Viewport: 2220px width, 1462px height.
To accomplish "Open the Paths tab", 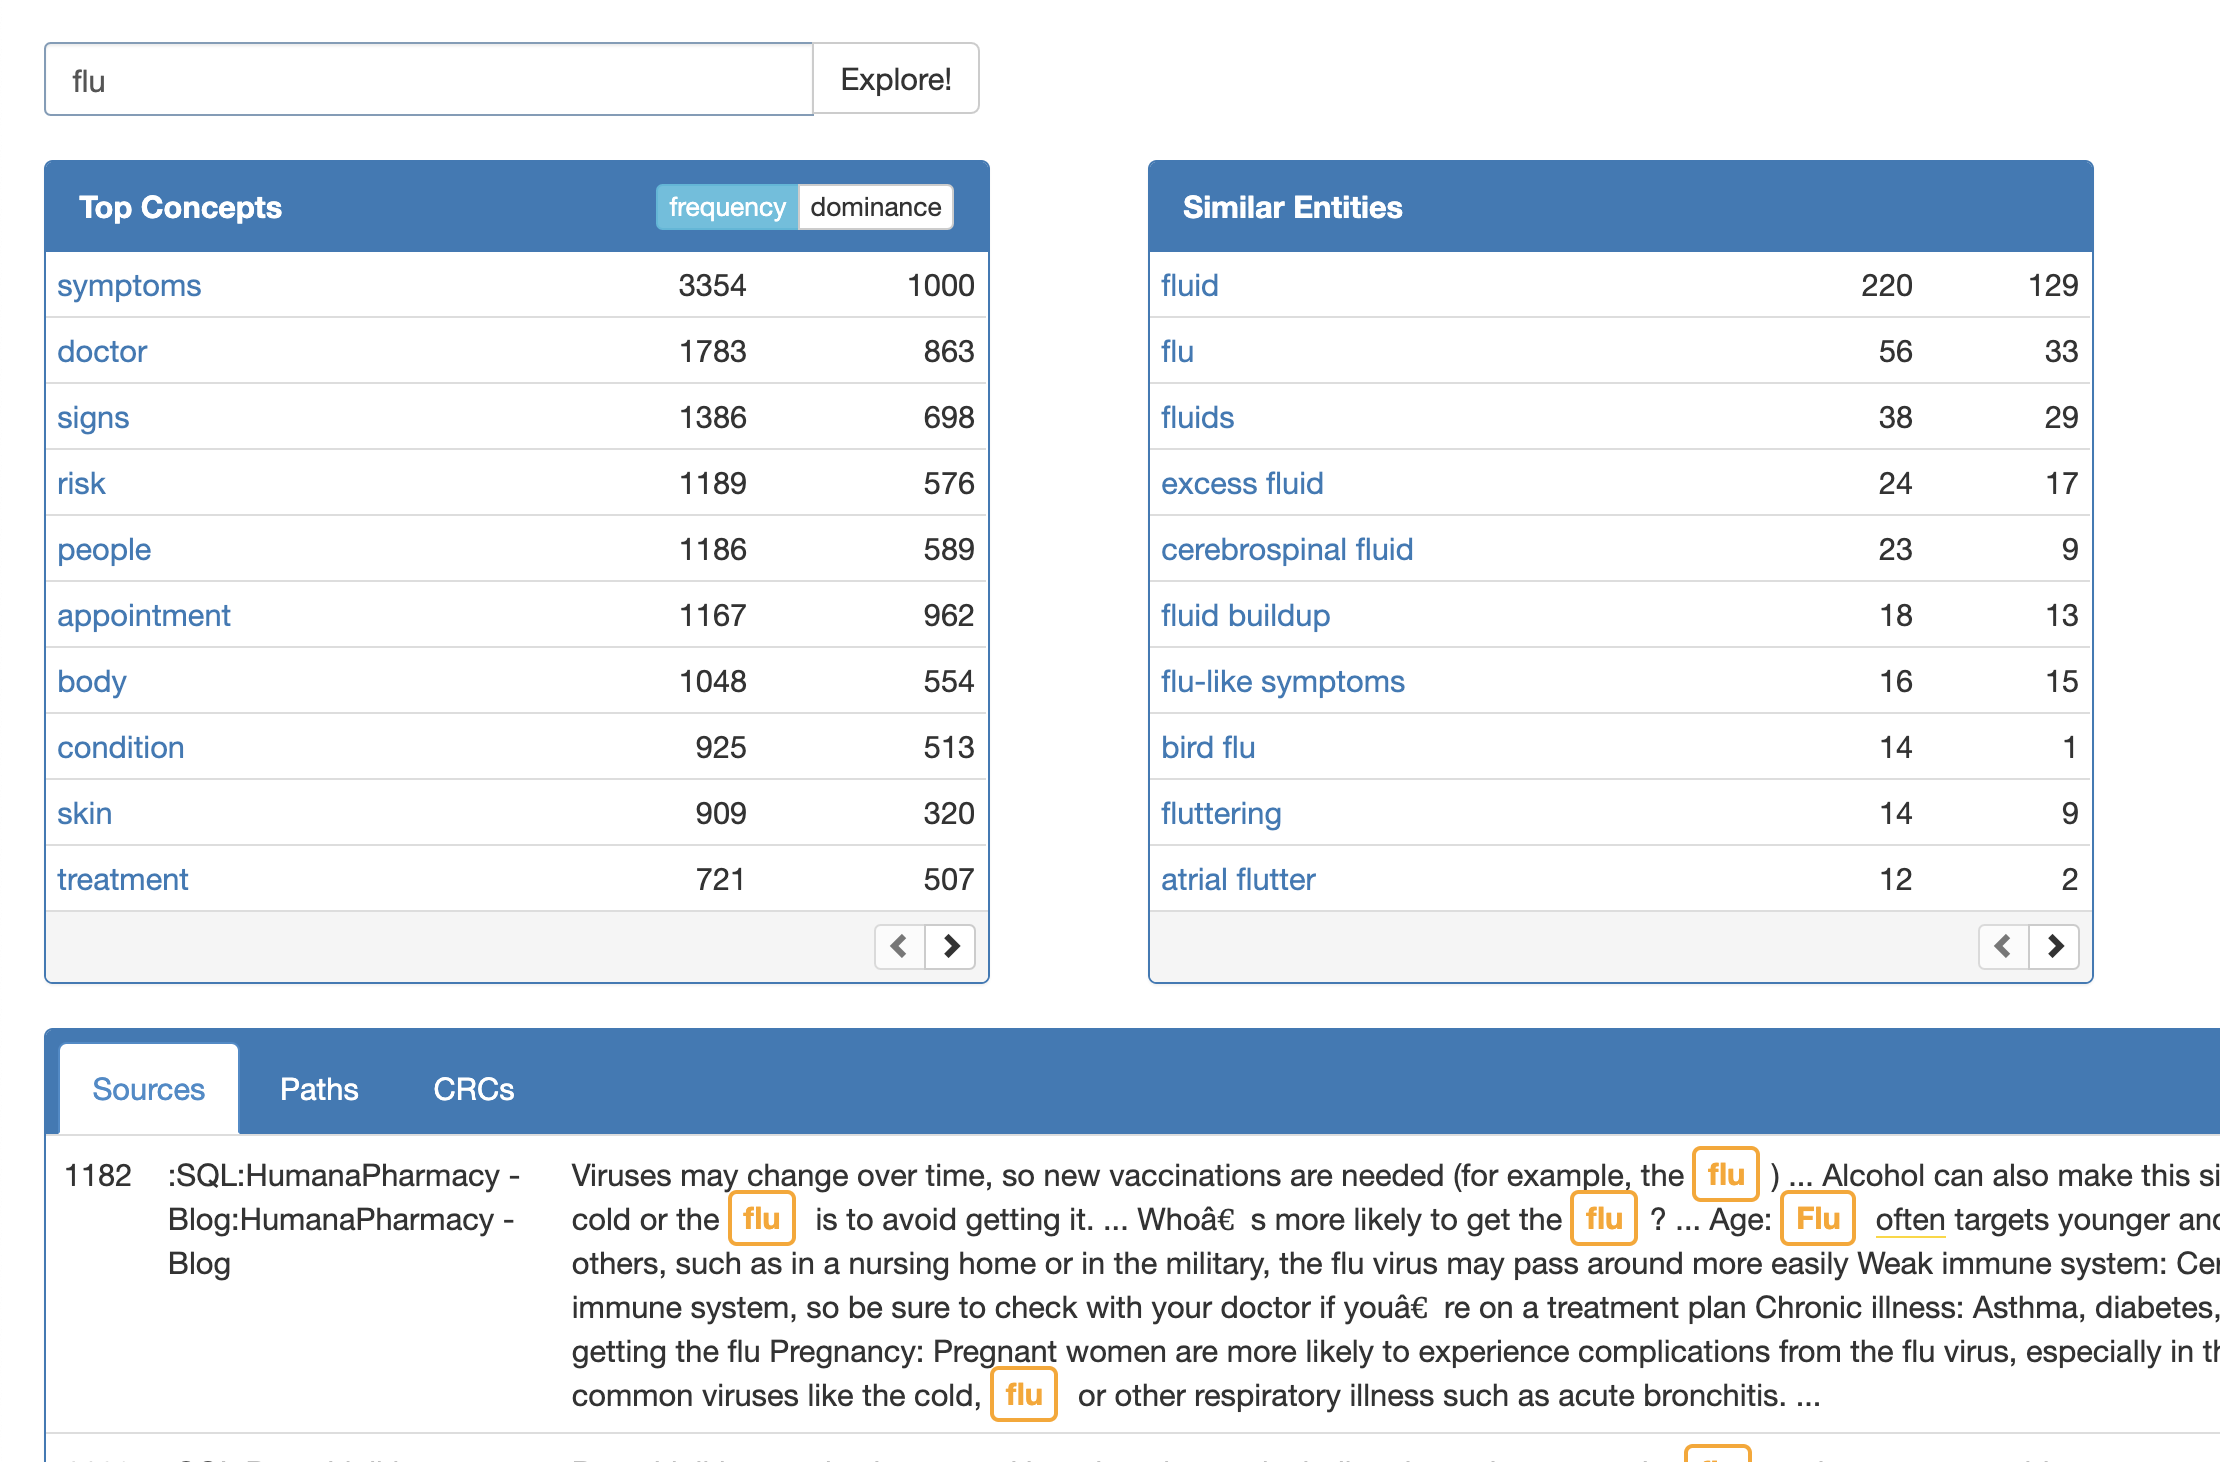I will coord(319,1089).
